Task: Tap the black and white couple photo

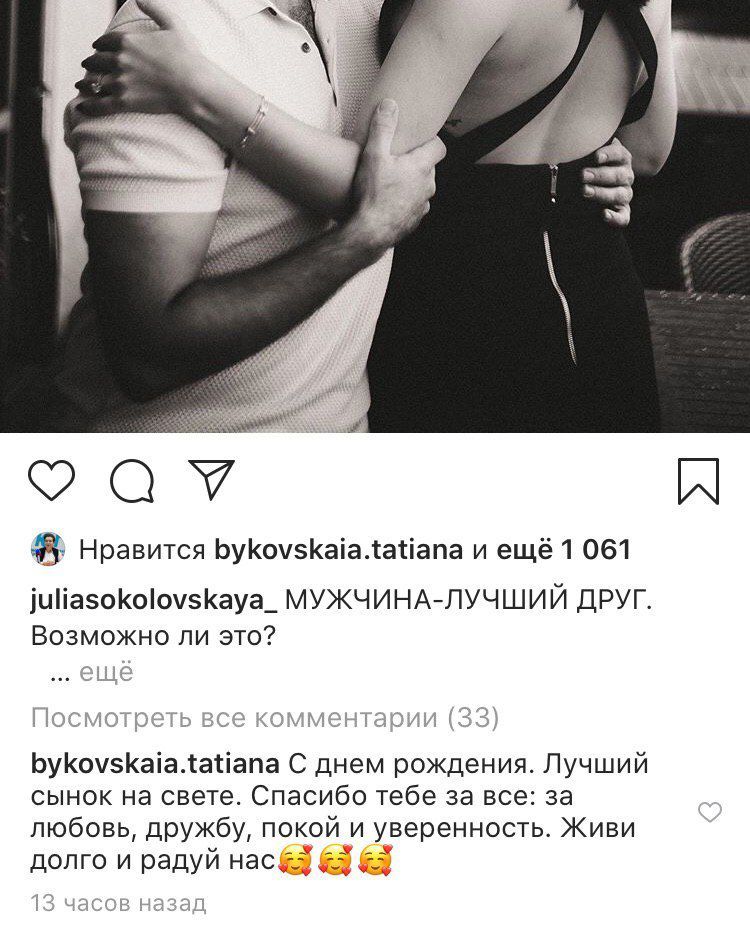Action: [x=375, y=216]
